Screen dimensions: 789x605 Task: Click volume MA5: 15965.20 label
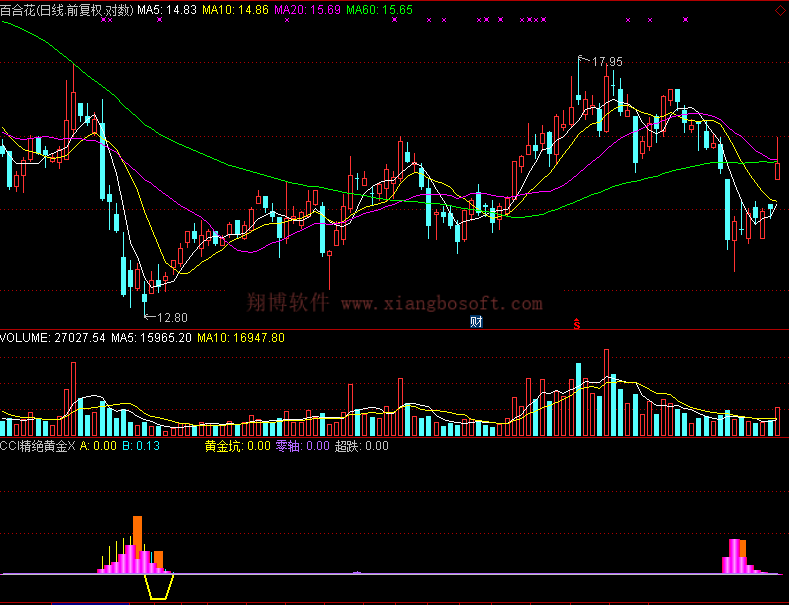point(151,338)
